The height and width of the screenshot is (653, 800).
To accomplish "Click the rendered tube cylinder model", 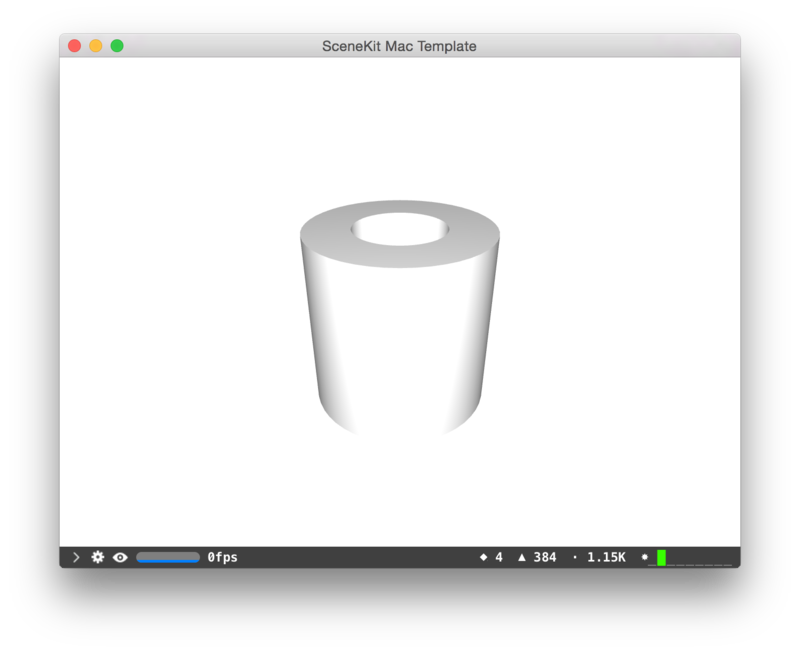I will click(399, 317).
